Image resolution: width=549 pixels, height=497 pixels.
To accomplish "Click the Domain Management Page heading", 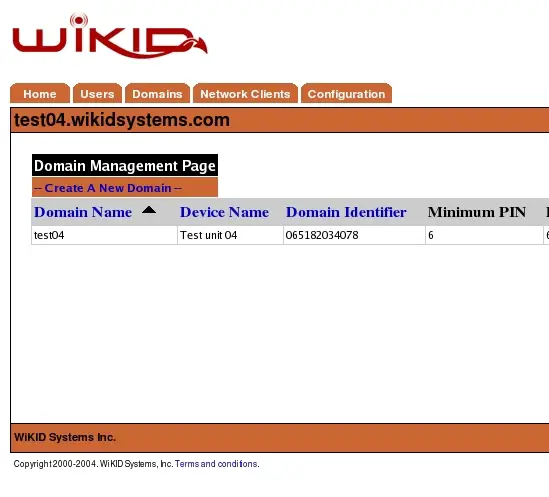I will [125, 165].
